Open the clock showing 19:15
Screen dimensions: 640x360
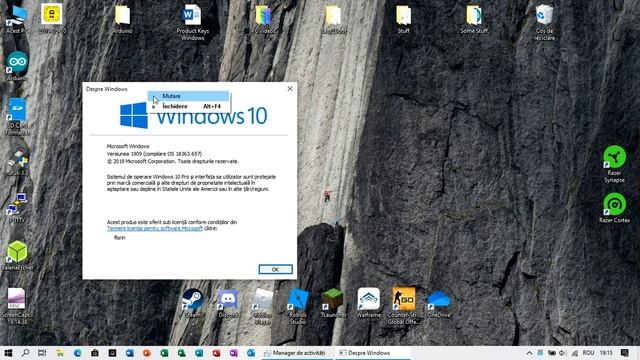click(x=606, y=353)
